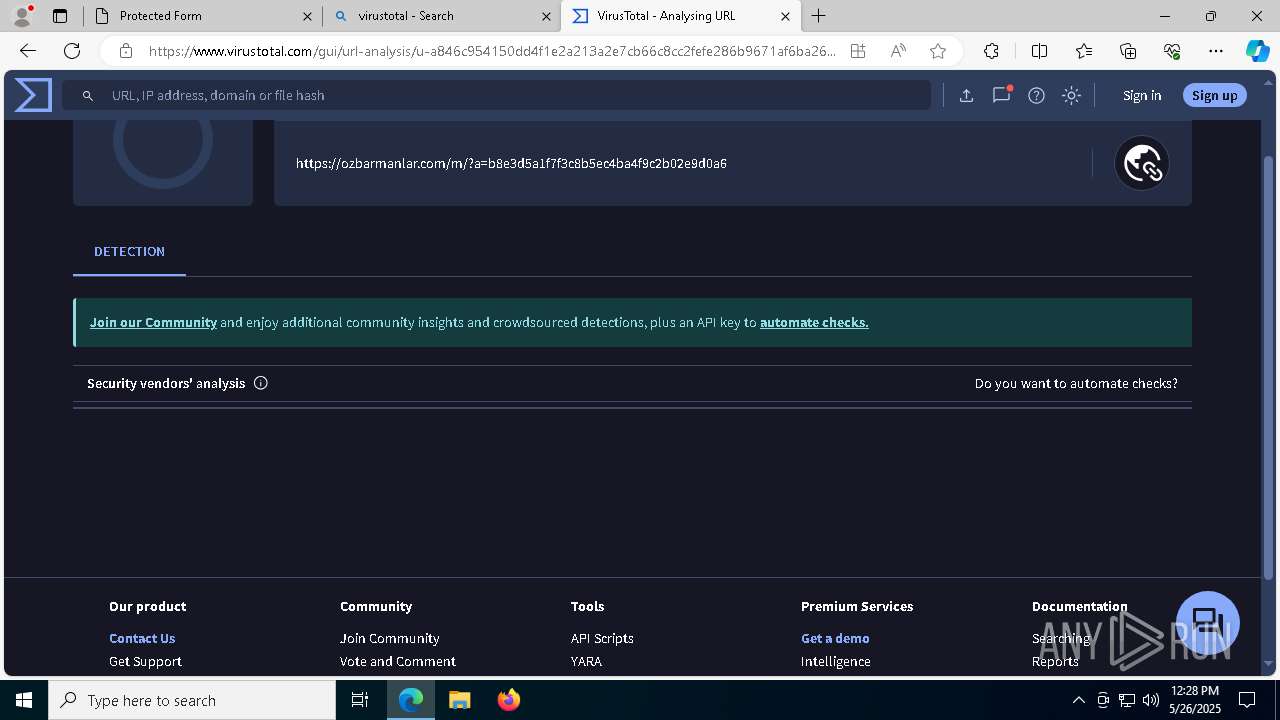The width and height of the screenshot is (1280, 720).
Task: Select VirusTotal - Analysing URL tab
Action: point(680,16)
